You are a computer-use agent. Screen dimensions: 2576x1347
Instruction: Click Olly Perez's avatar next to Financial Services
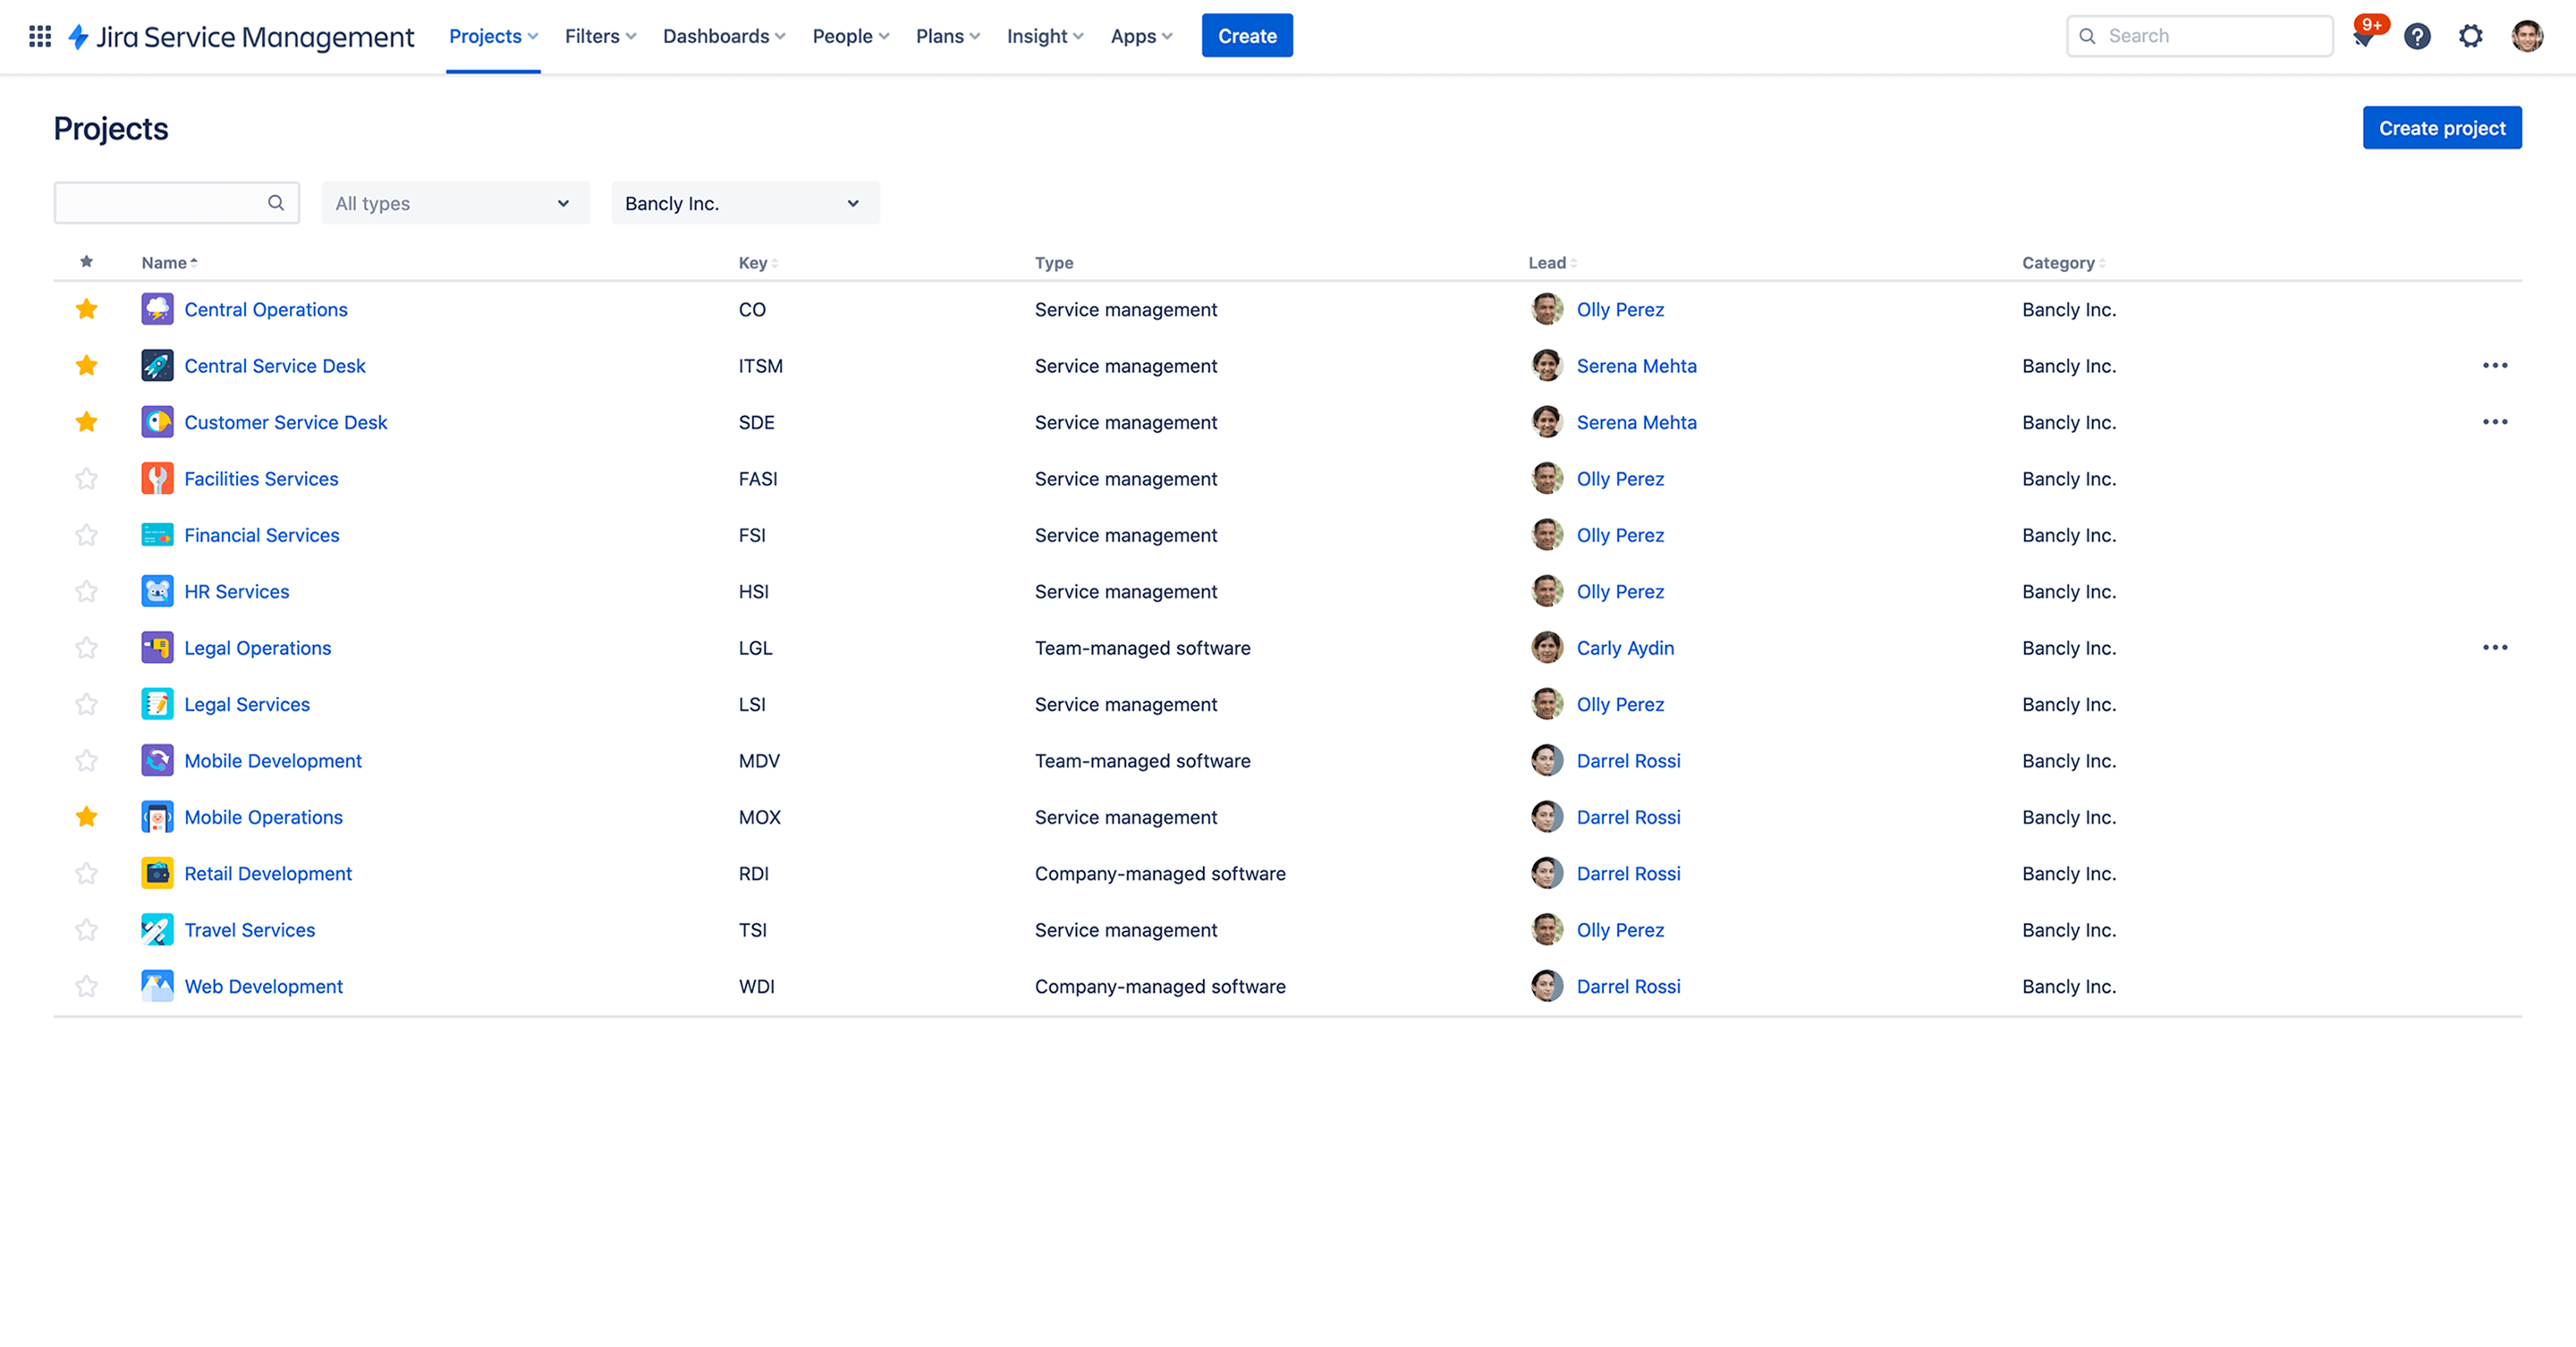pyautogui.click(x=1547, y=535)
